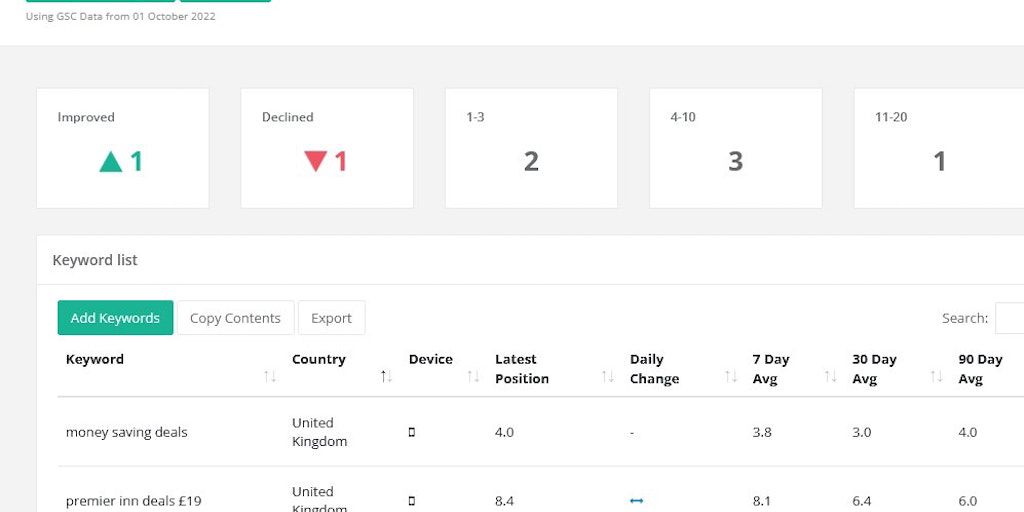The image size is (1024, 512).
Task: Sort table by Country column arrows
Action: click(386, 377)
